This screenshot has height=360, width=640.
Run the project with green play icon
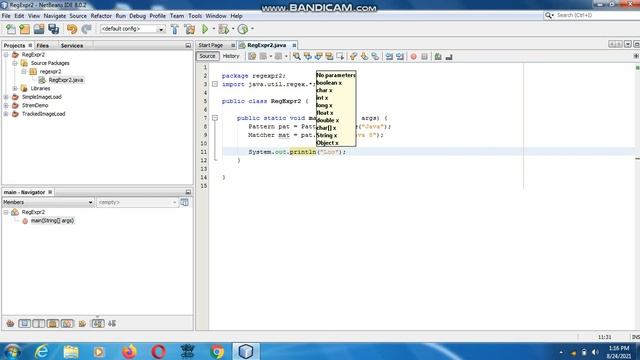pos(205,29)
